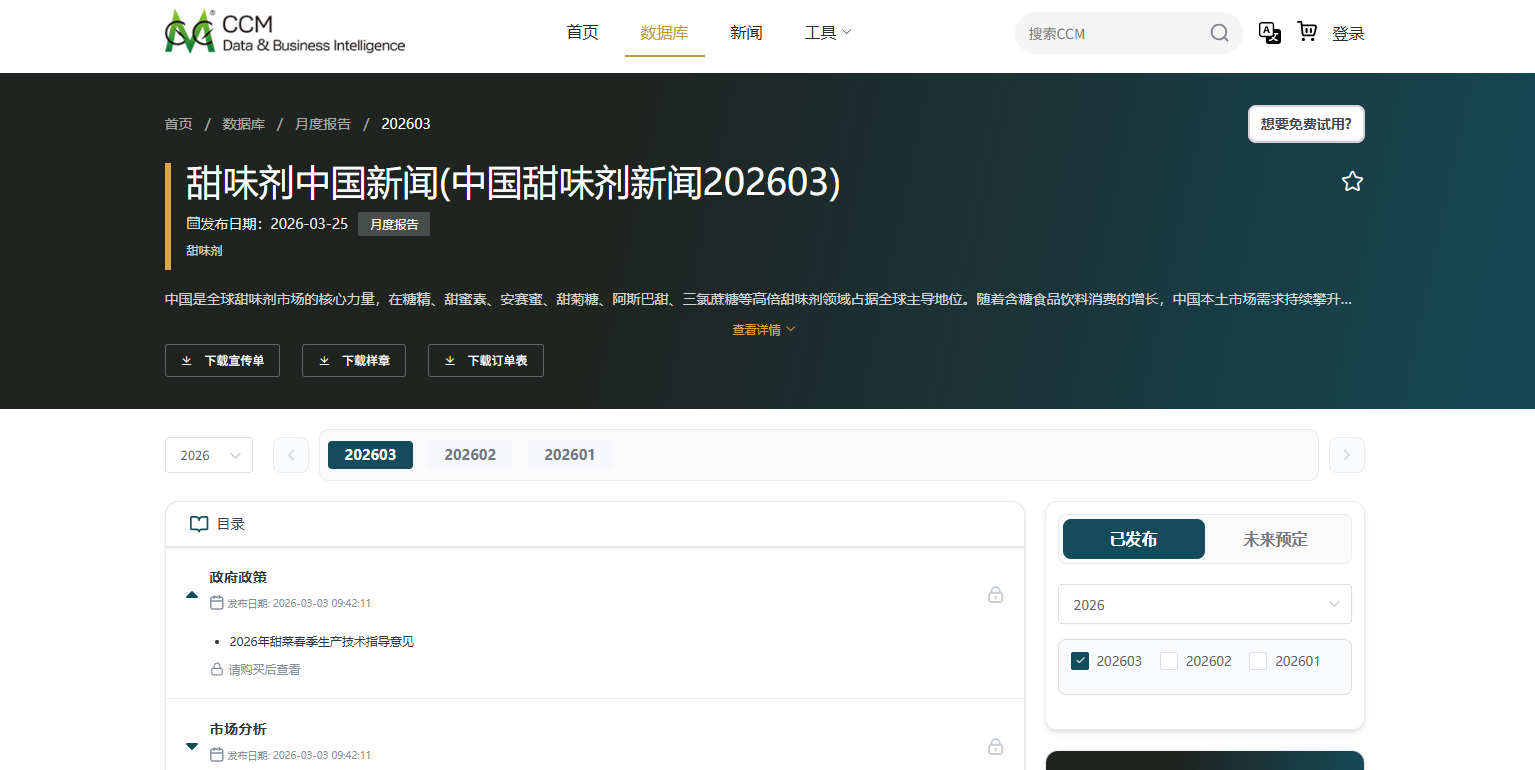The height and width of the screenshot is (770, 1535).
Task: Open the shopping cart icon
Action: coord(1307,33)
